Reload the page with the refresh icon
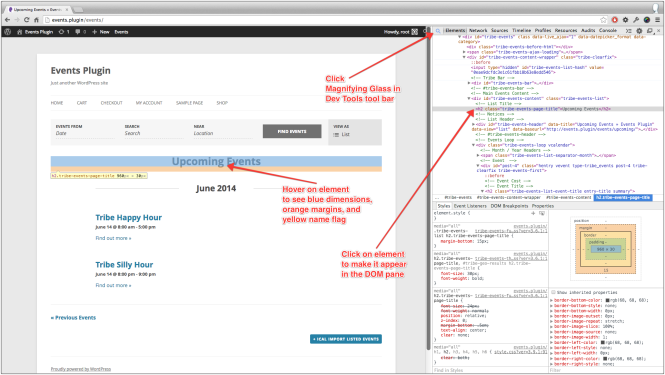The width and height of the screenshot is (665, 375). pyautogui.click(x=26, y=20)
